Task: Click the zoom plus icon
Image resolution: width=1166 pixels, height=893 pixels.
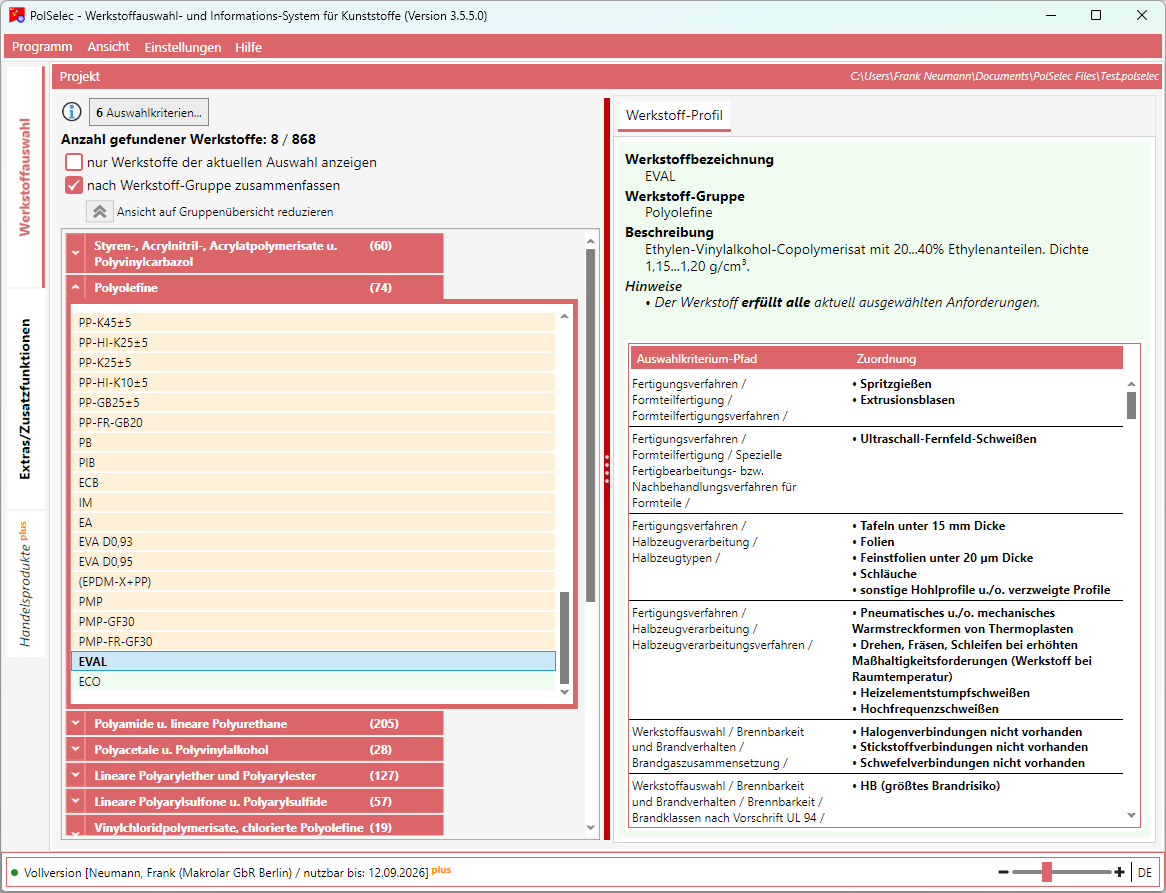Action: pos(1119,872)
